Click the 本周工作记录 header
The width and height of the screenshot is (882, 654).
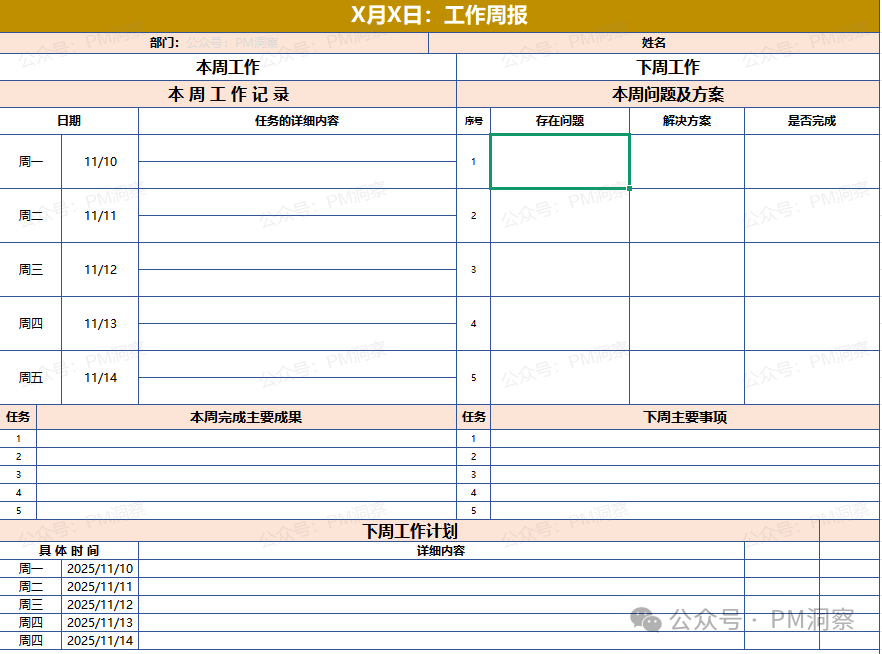pos(227,92)
